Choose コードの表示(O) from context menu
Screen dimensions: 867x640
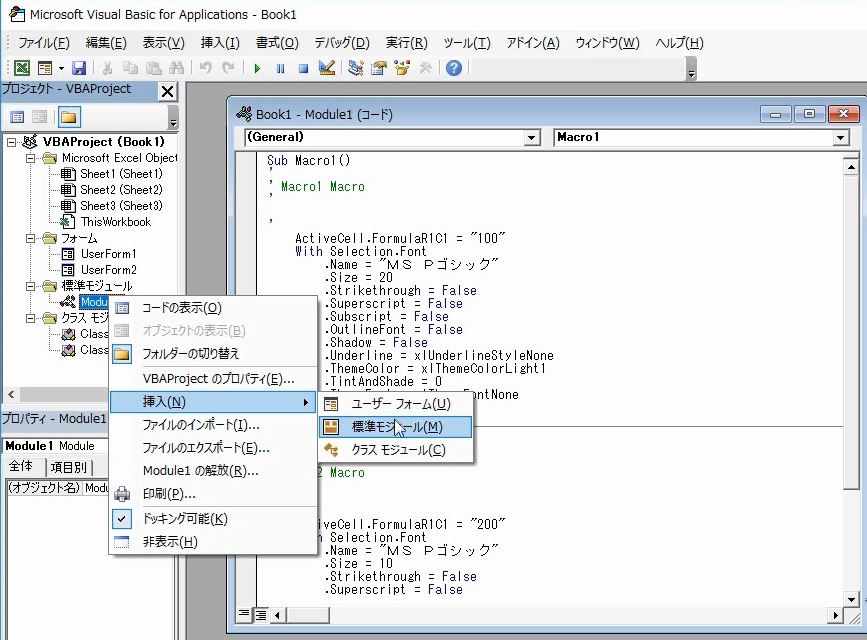tap(213, 308)
